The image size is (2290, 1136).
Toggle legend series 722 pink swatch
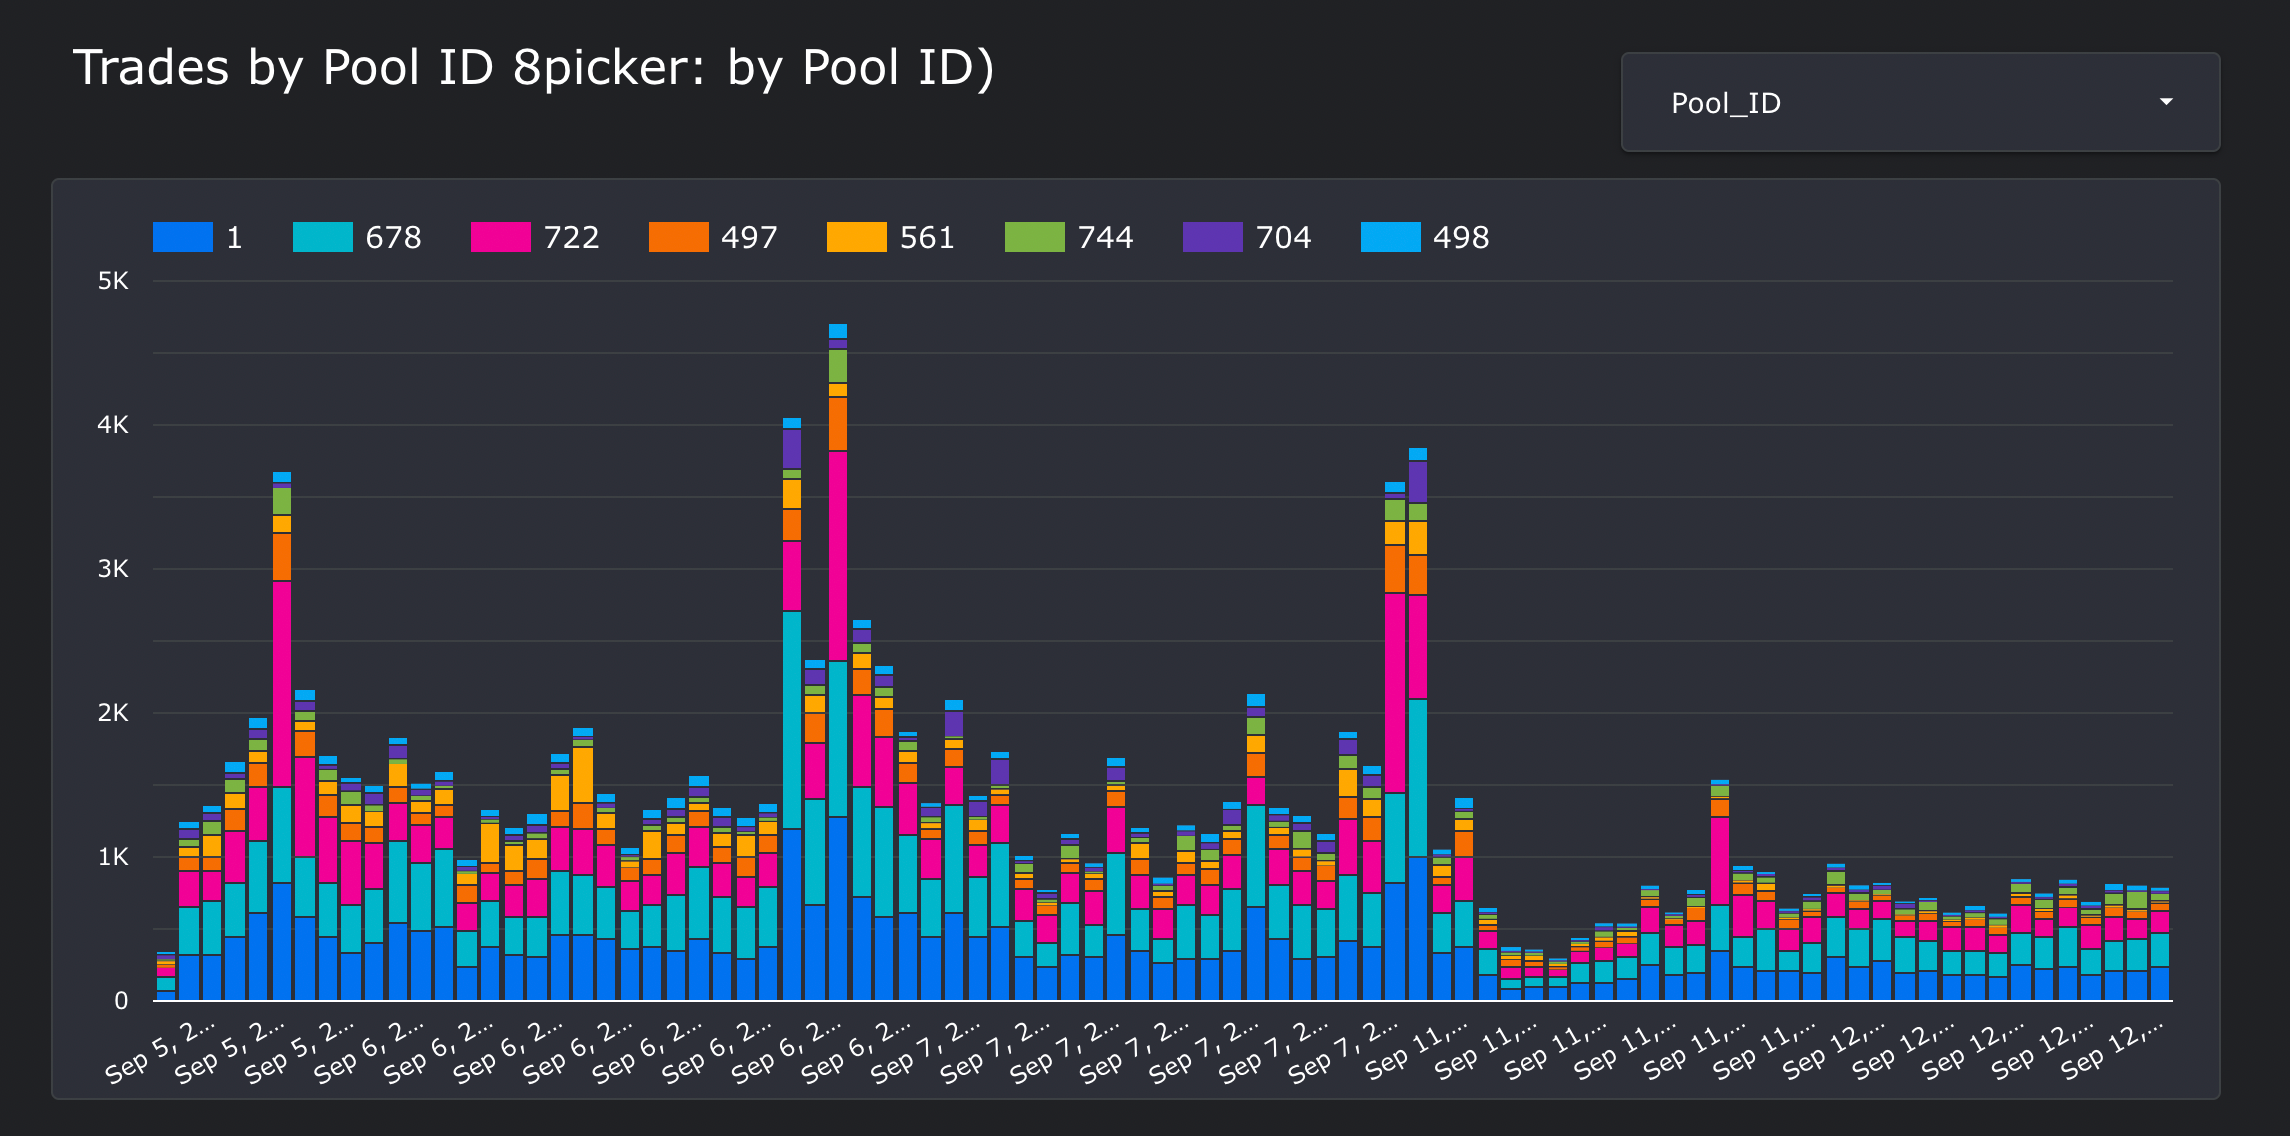click(x=500, y=237)
